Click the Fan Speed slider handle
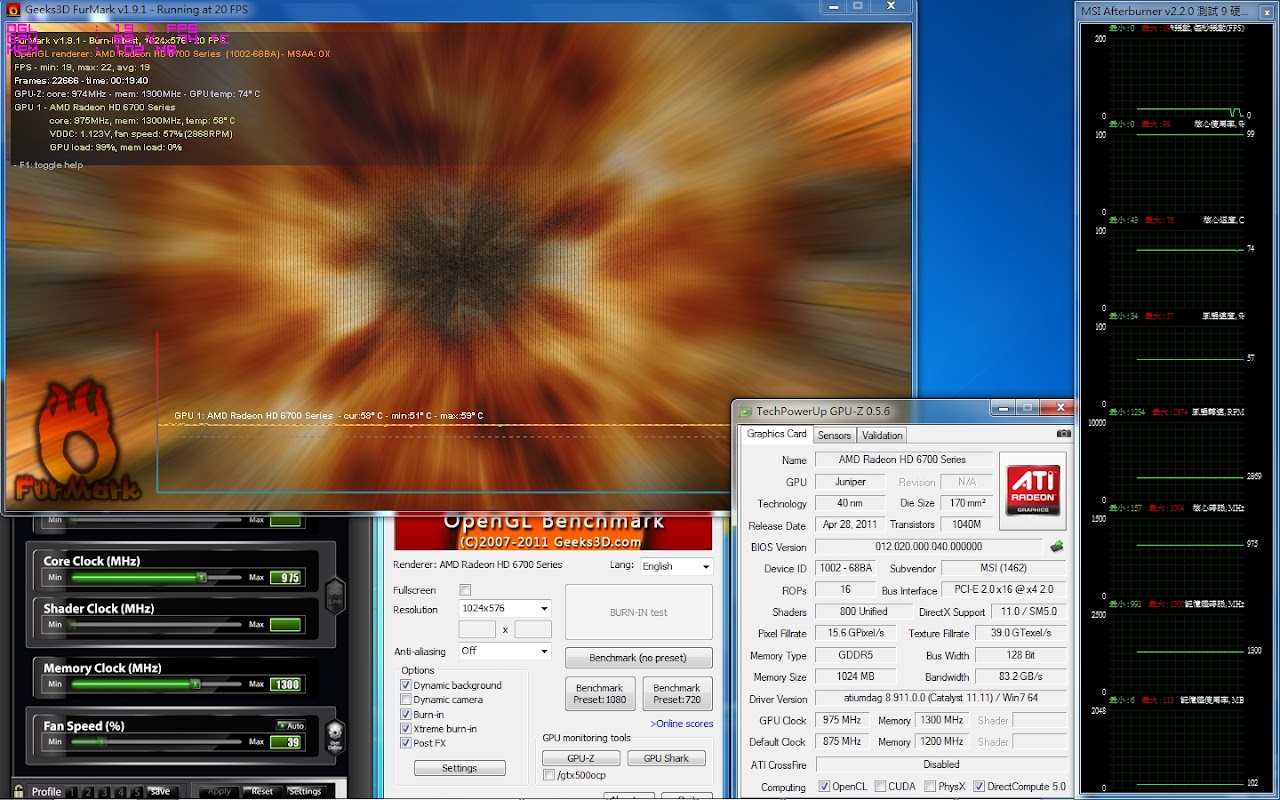This screenshot has width=1280, height=800. 101,741
